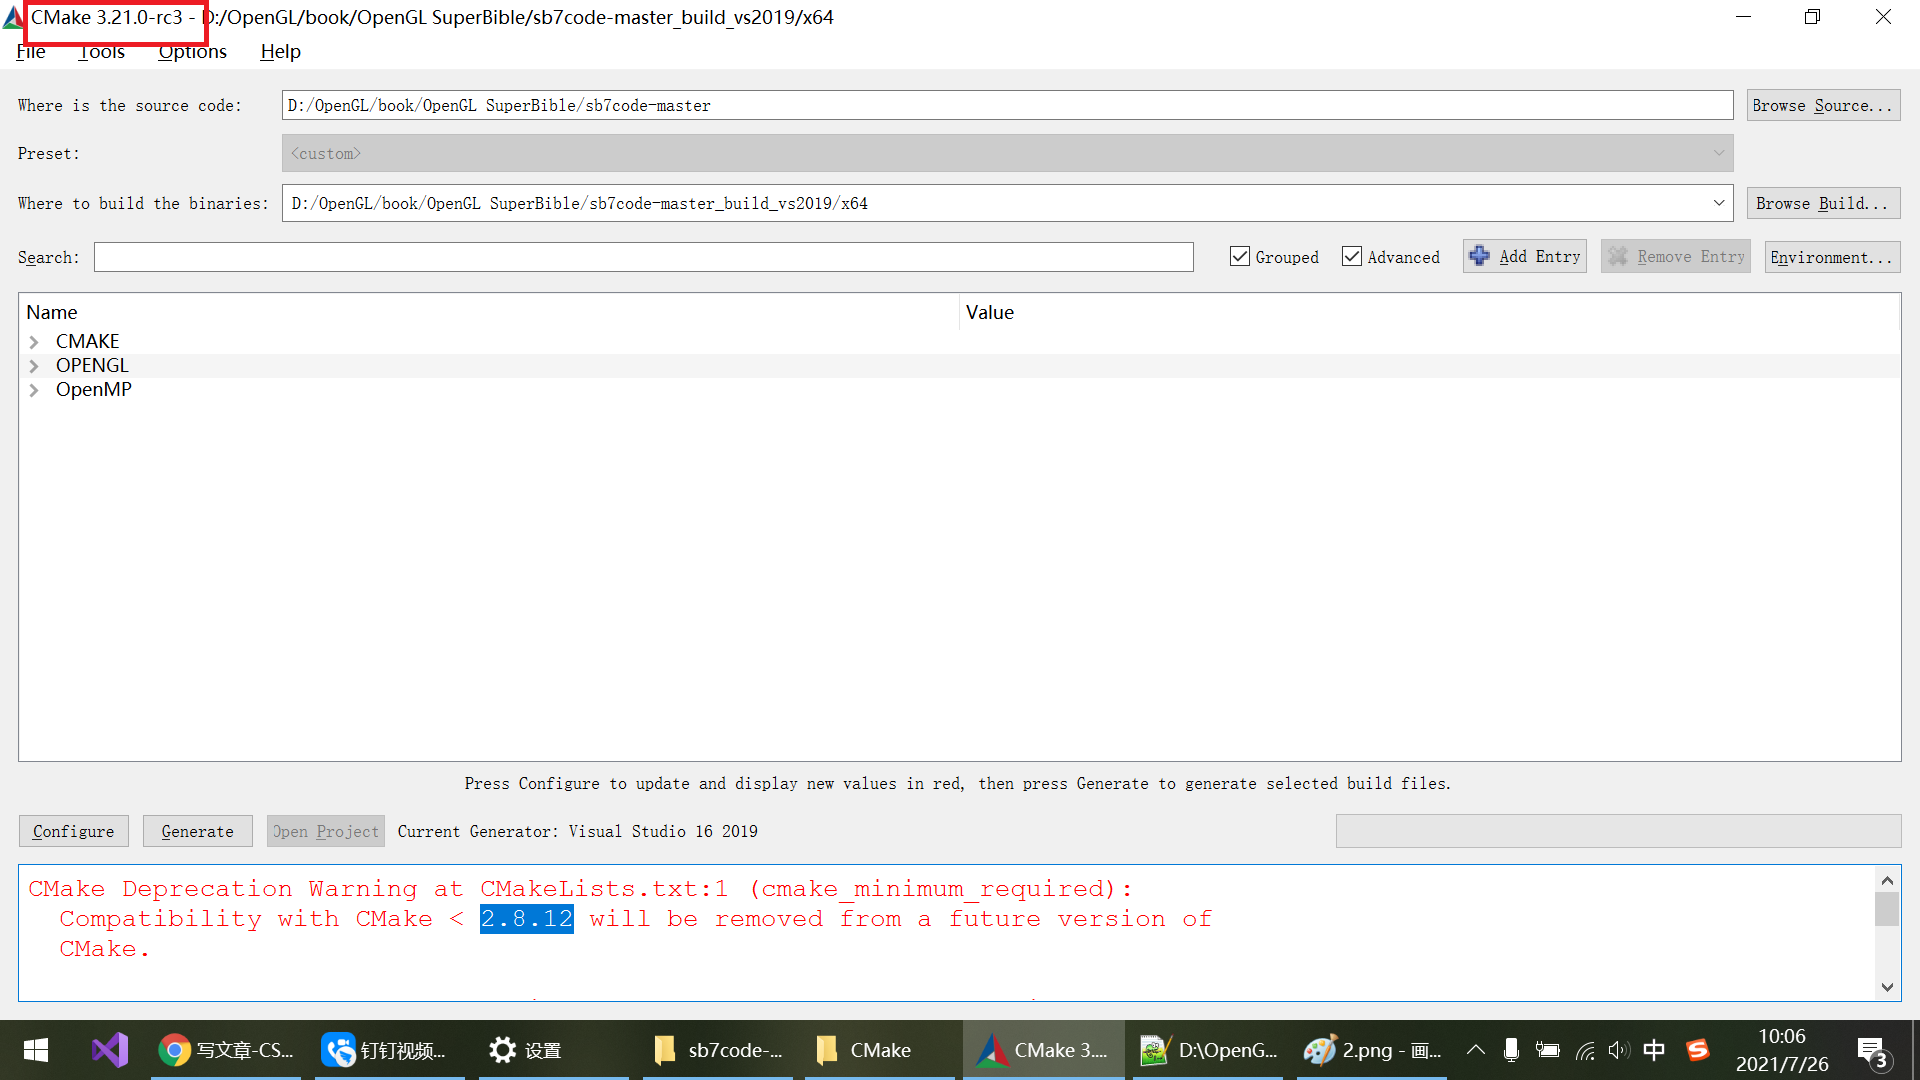Uncheck the Grouped checkbox
Screen dimensions: 1920x1080
[1240, 256]
